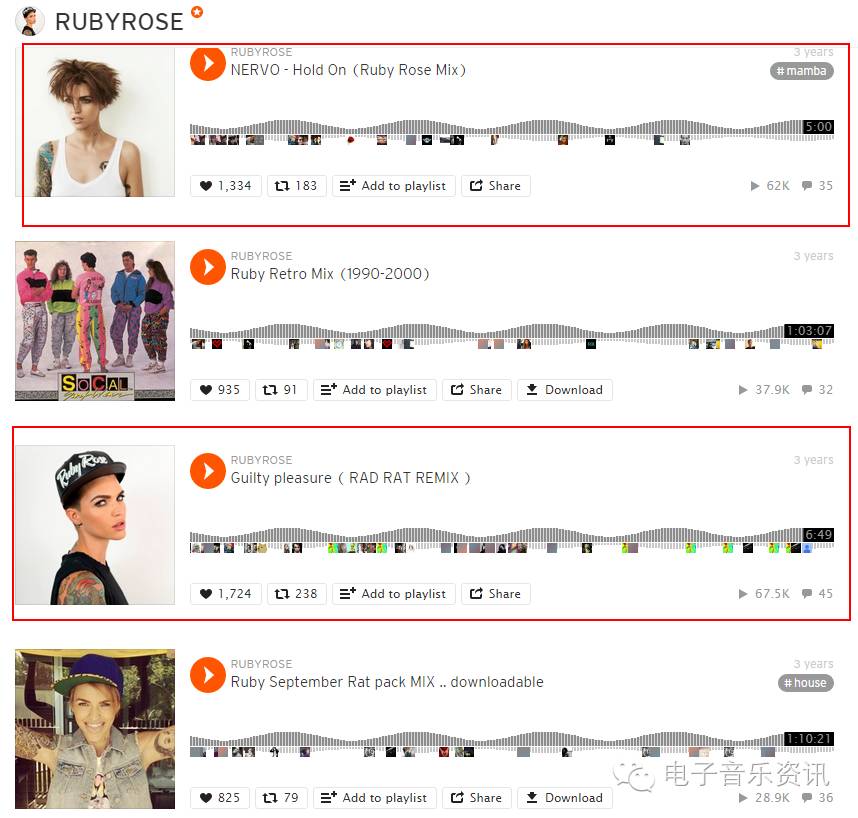Like the Ruby Retro Mix track
The width and height of the screenshot is (858, 818).
point(219,390)
